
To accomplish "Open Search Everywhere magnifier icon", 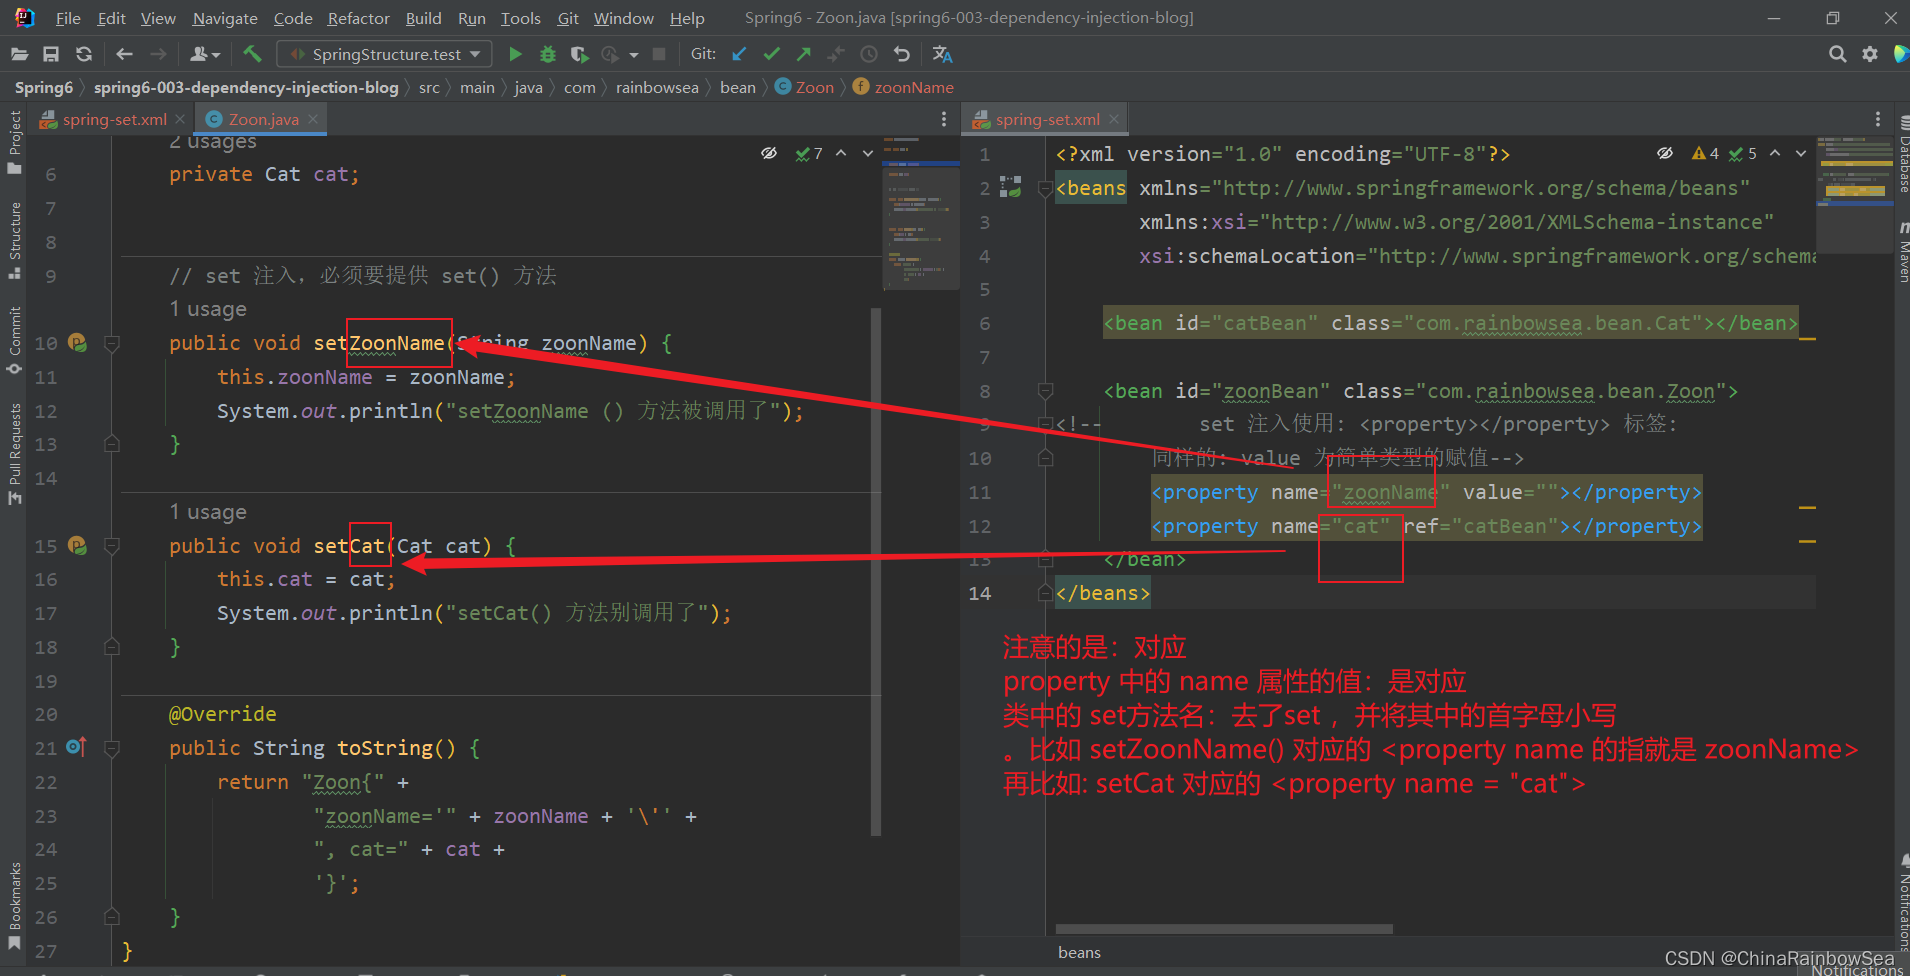I will pyautogui.click(x=1837, y=54).
